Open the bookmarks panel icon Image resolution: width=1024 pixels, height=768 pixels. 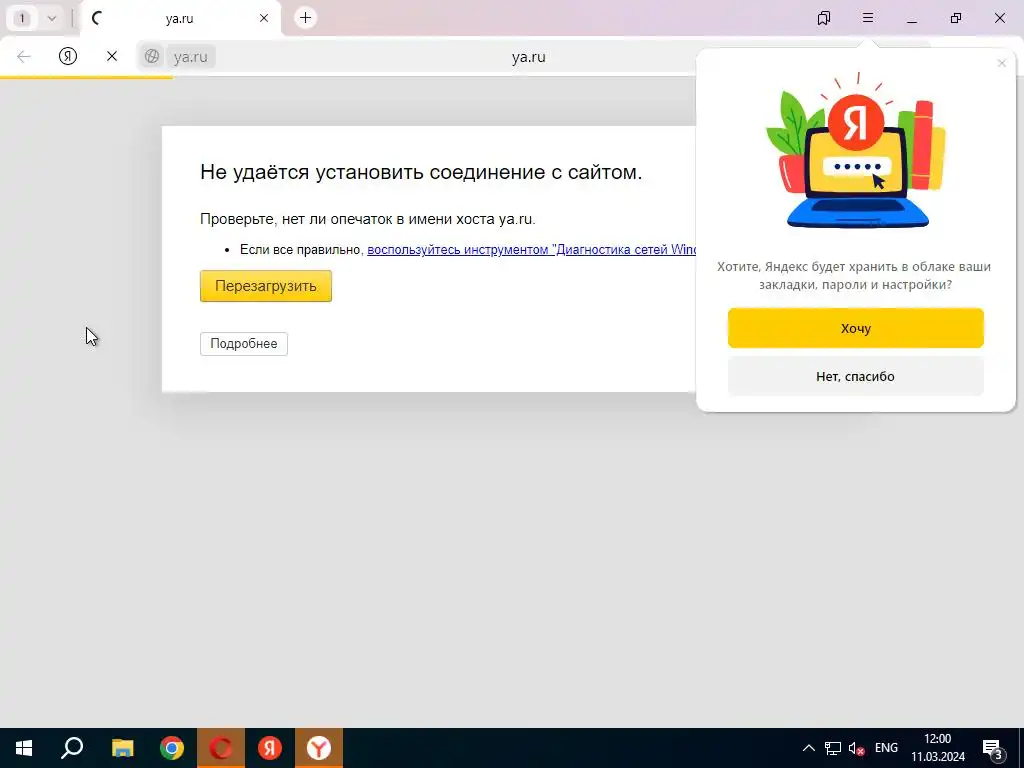click(824, 18)
